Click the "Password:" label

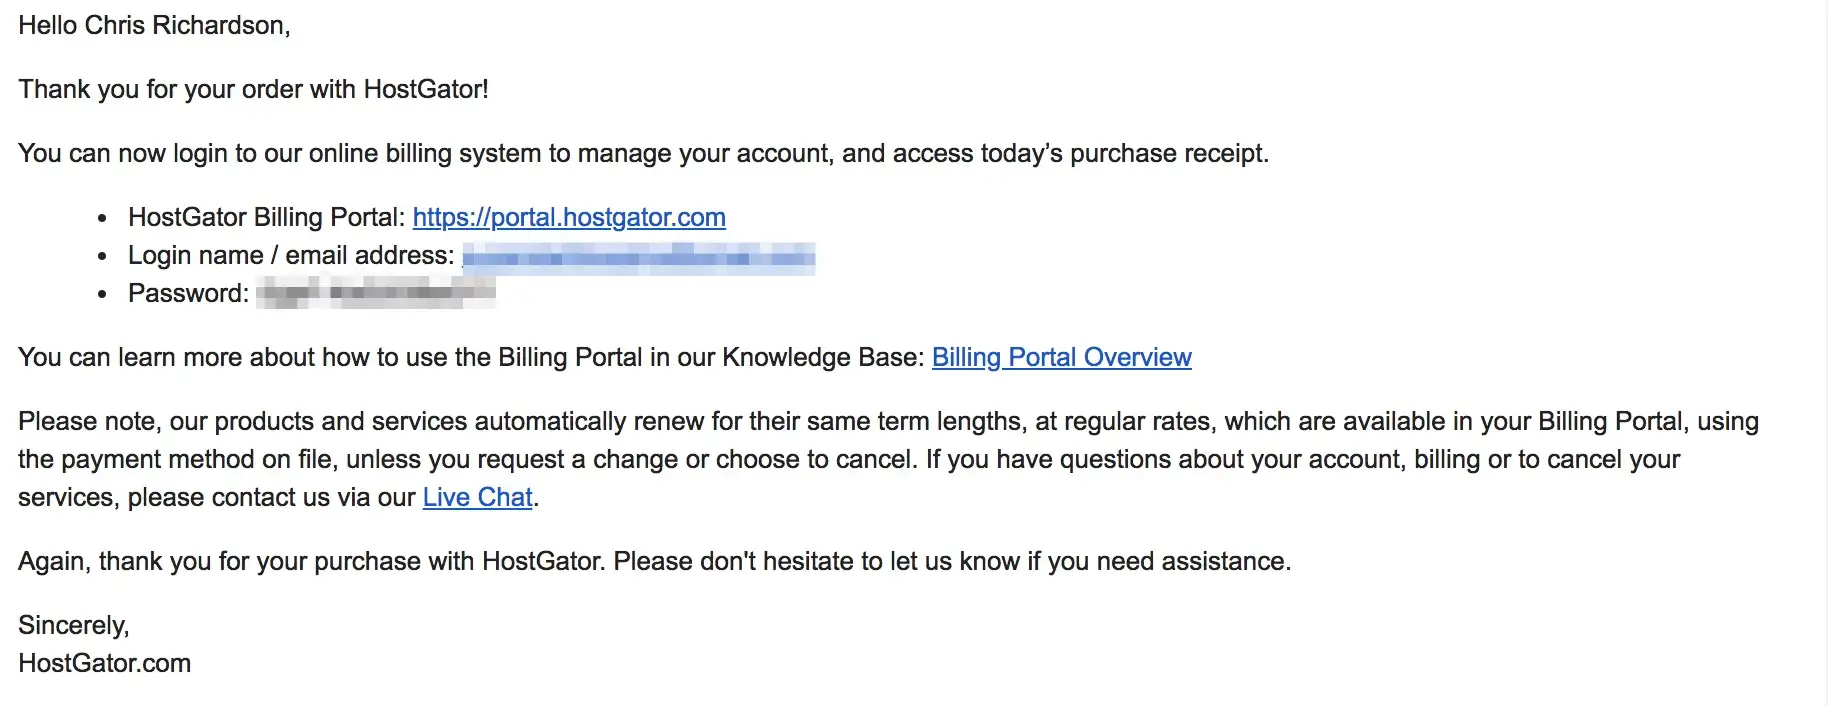pyautogui.click(x=188, y=293)
